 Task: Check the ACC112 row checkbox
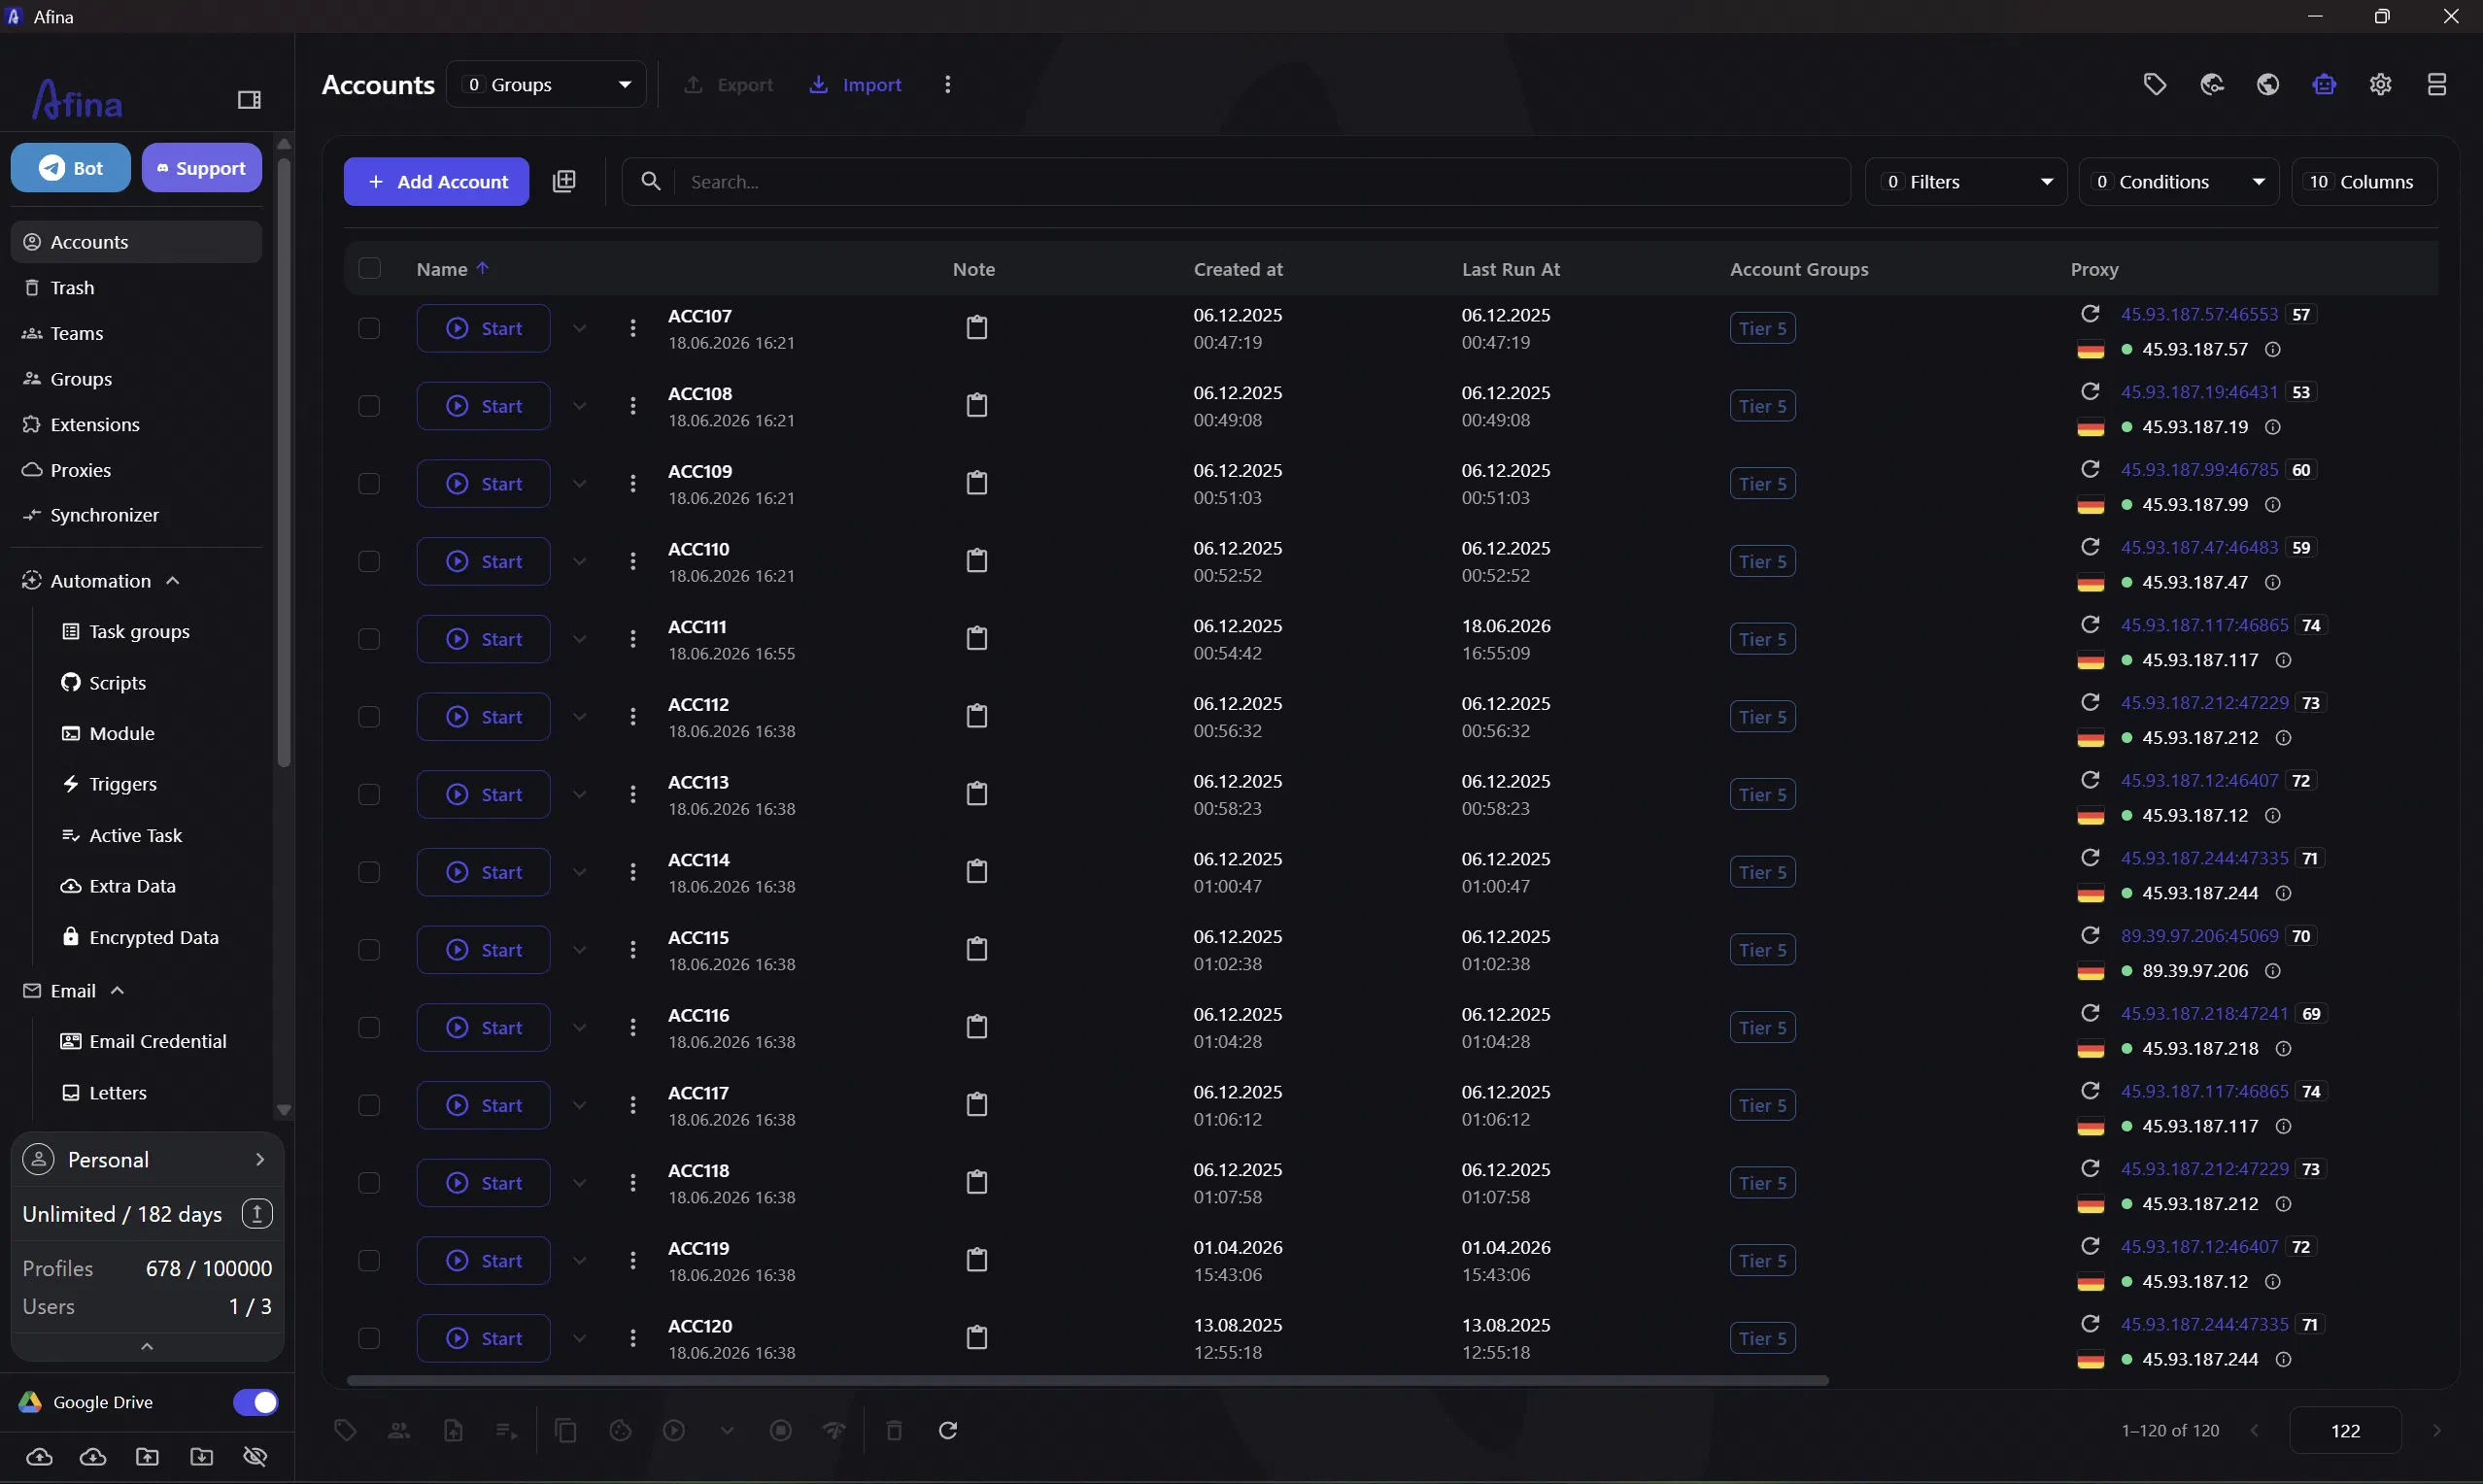click(369, 717)
